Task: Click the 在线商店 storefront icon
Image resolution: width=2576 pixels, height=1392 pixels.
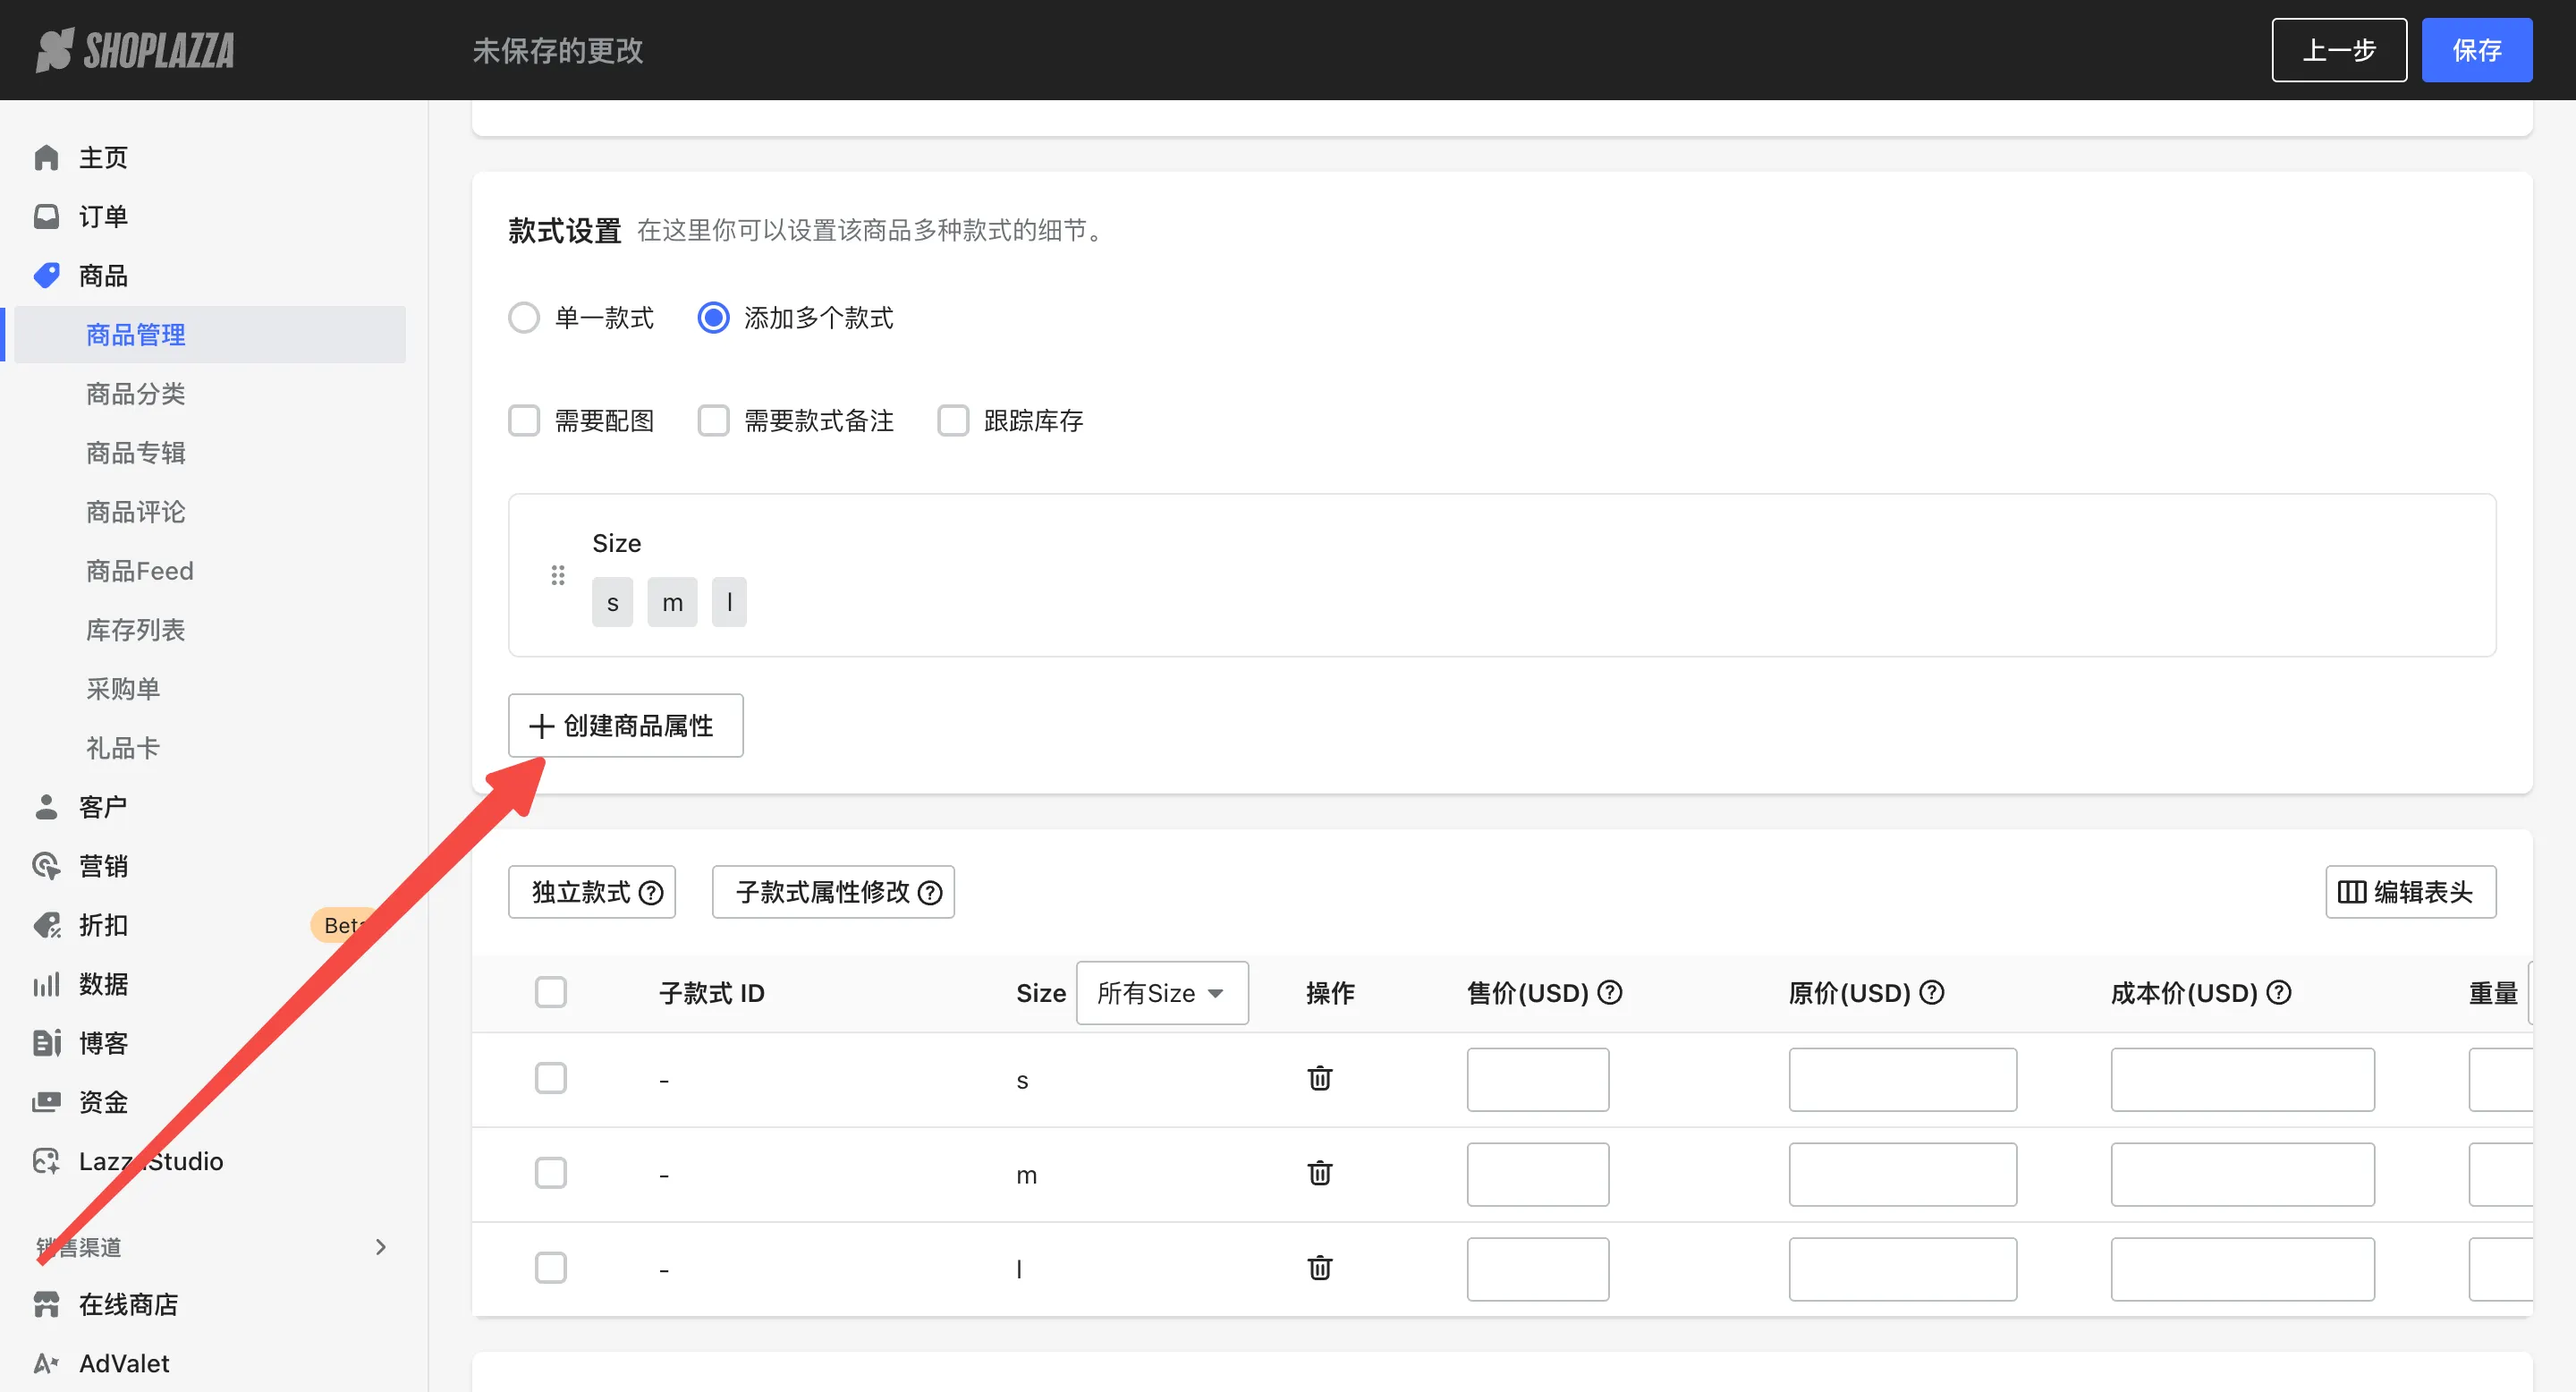Action: 46,1304
